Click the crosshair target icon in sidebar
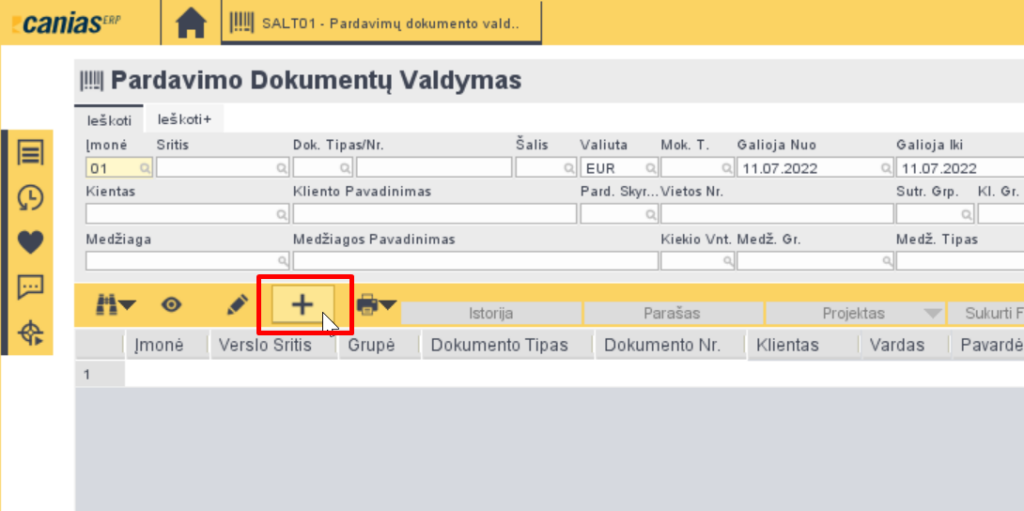Viewport: 1024px width, 511px height. point(31,334)
